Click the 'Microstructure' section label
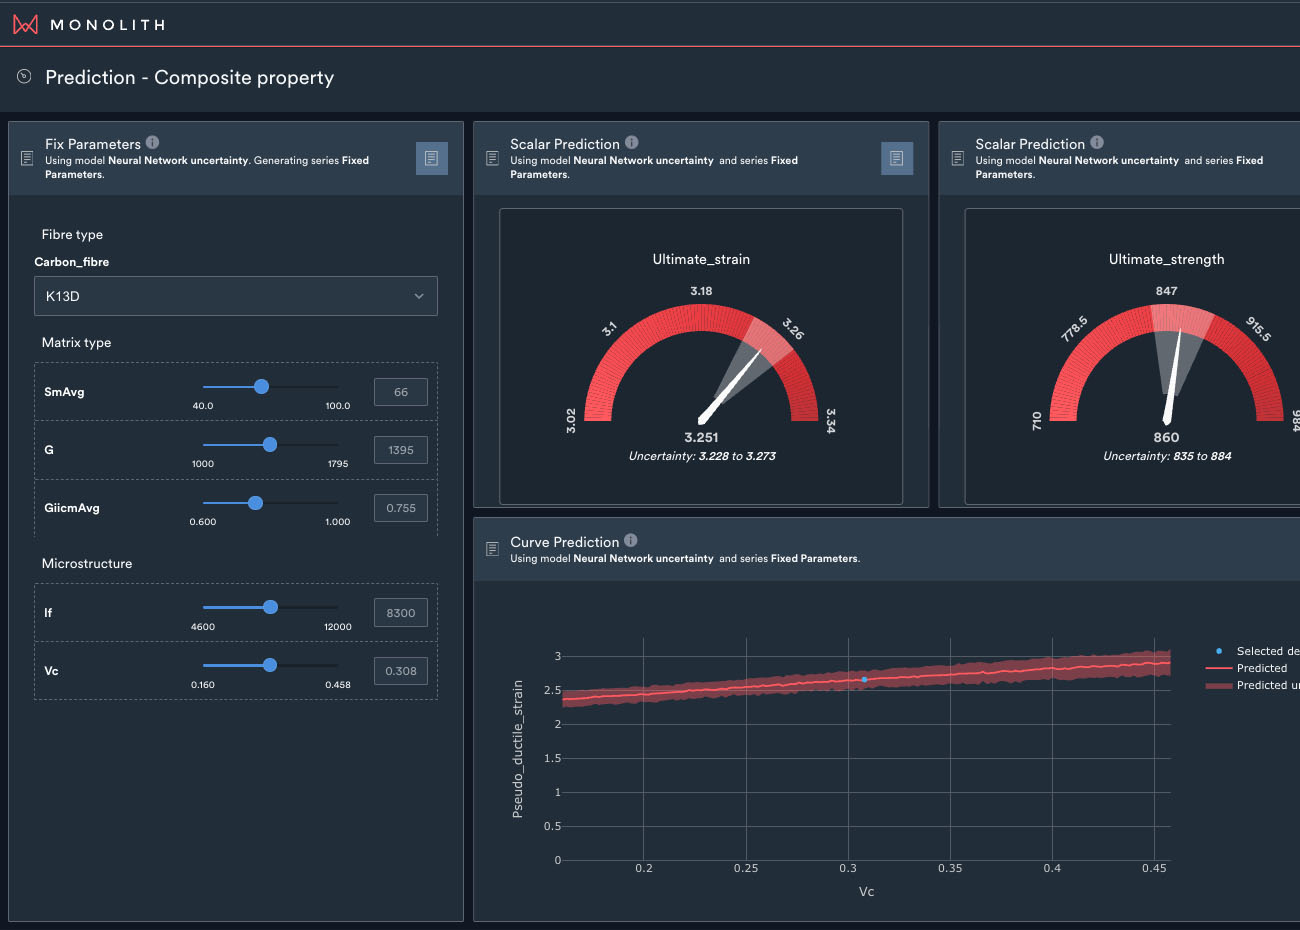 click(x=87, y=563)
